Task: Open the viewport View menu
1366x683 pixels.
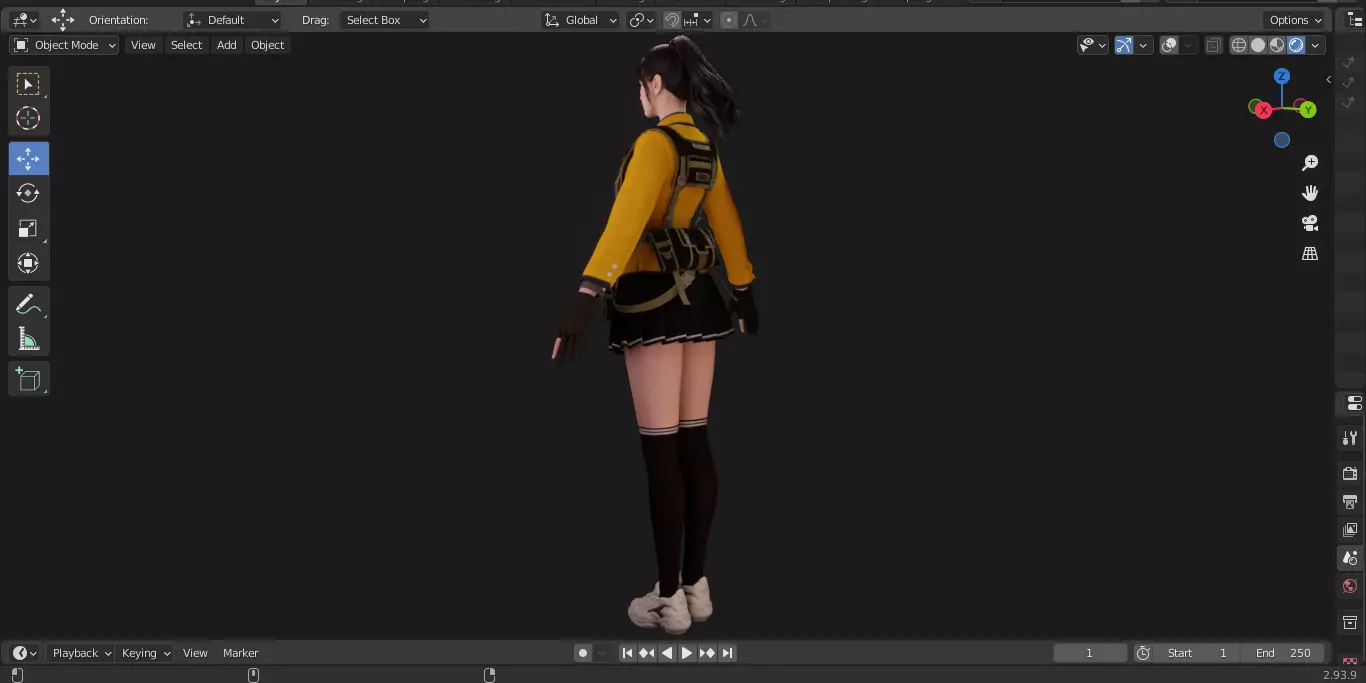Action: 143,45
